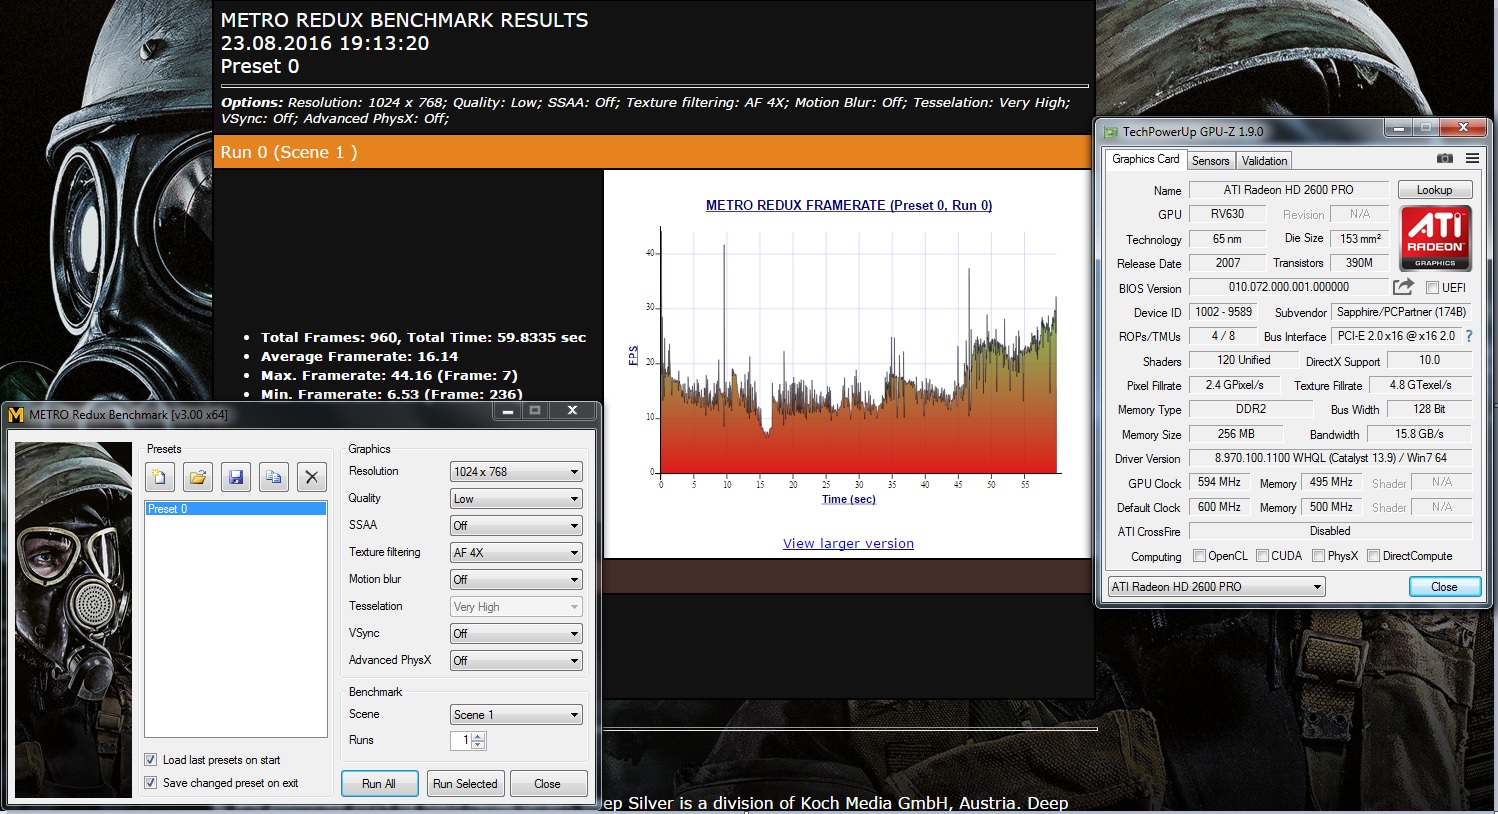Open the Quality dropdown set to Low

516,499
